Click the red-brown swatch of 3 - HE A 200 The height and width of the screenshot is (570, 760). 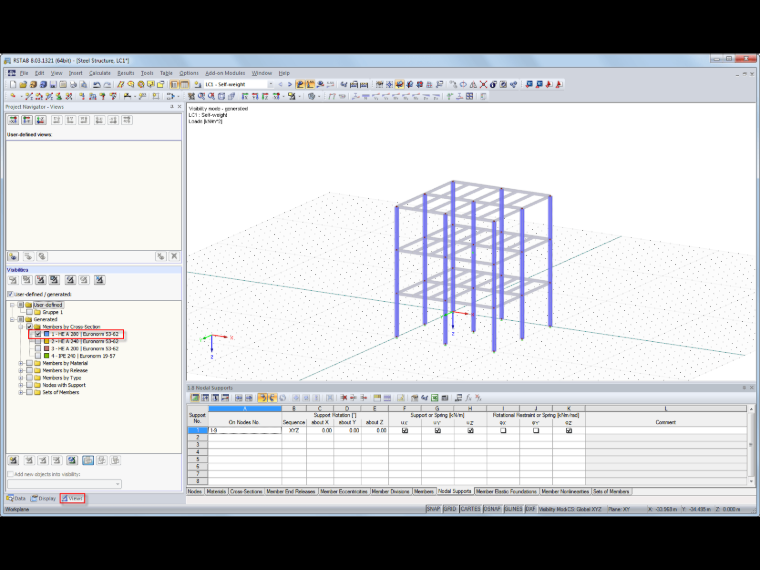pyautogui.click(x=47, y=348)
